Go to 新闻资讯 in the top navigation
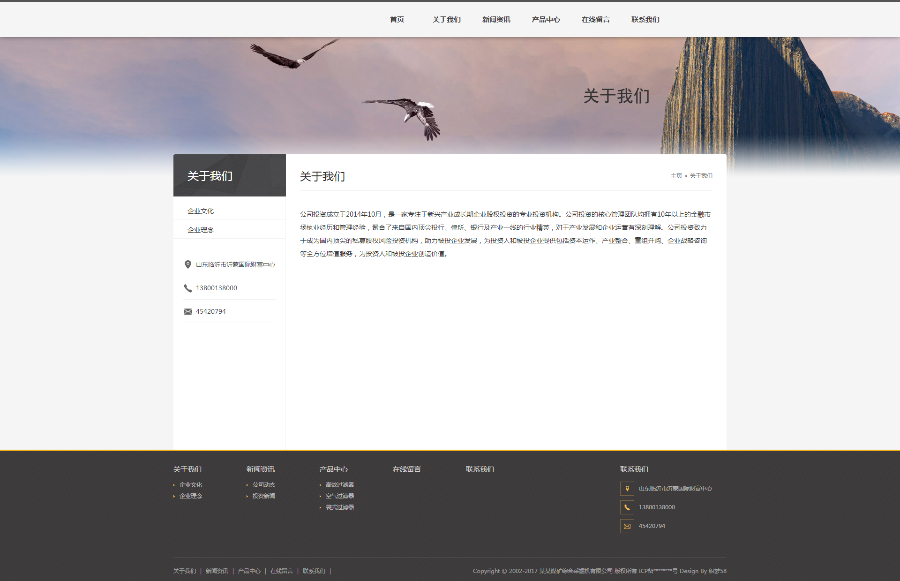Viewport: 900px width, 581px height. click(496, 20)
